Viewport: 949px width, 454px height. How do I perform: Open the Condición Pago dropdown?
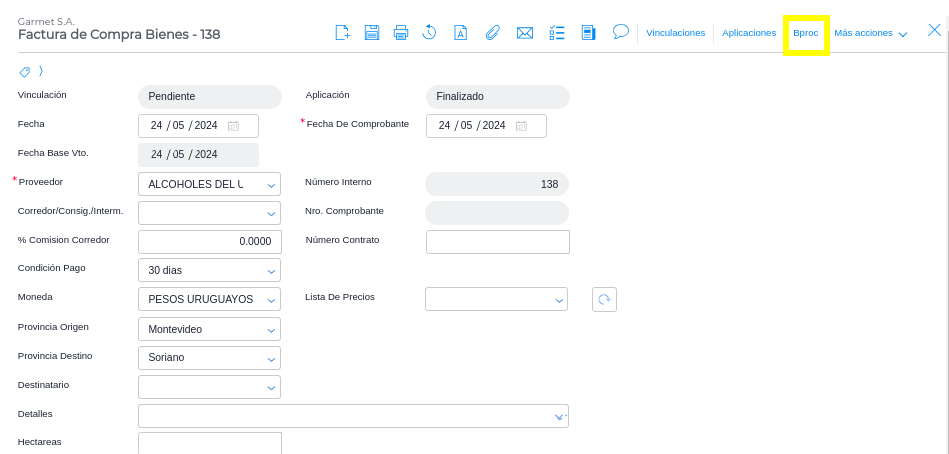click(x=272, y=271)
